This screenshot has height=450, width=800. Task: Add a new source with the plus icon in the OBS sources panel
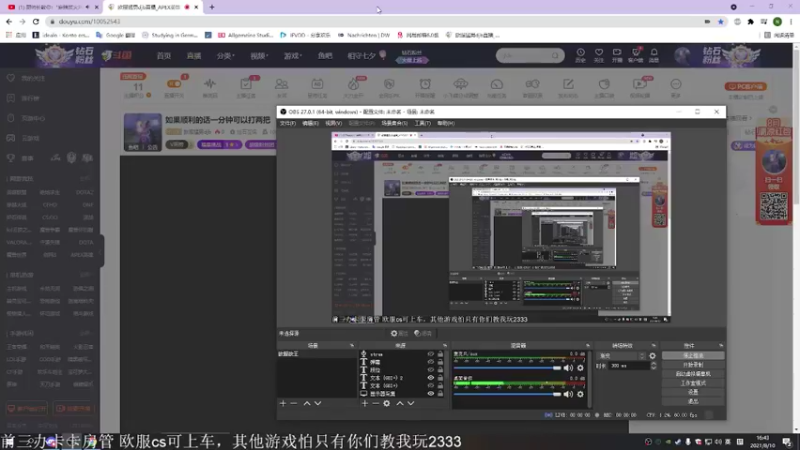364,403
